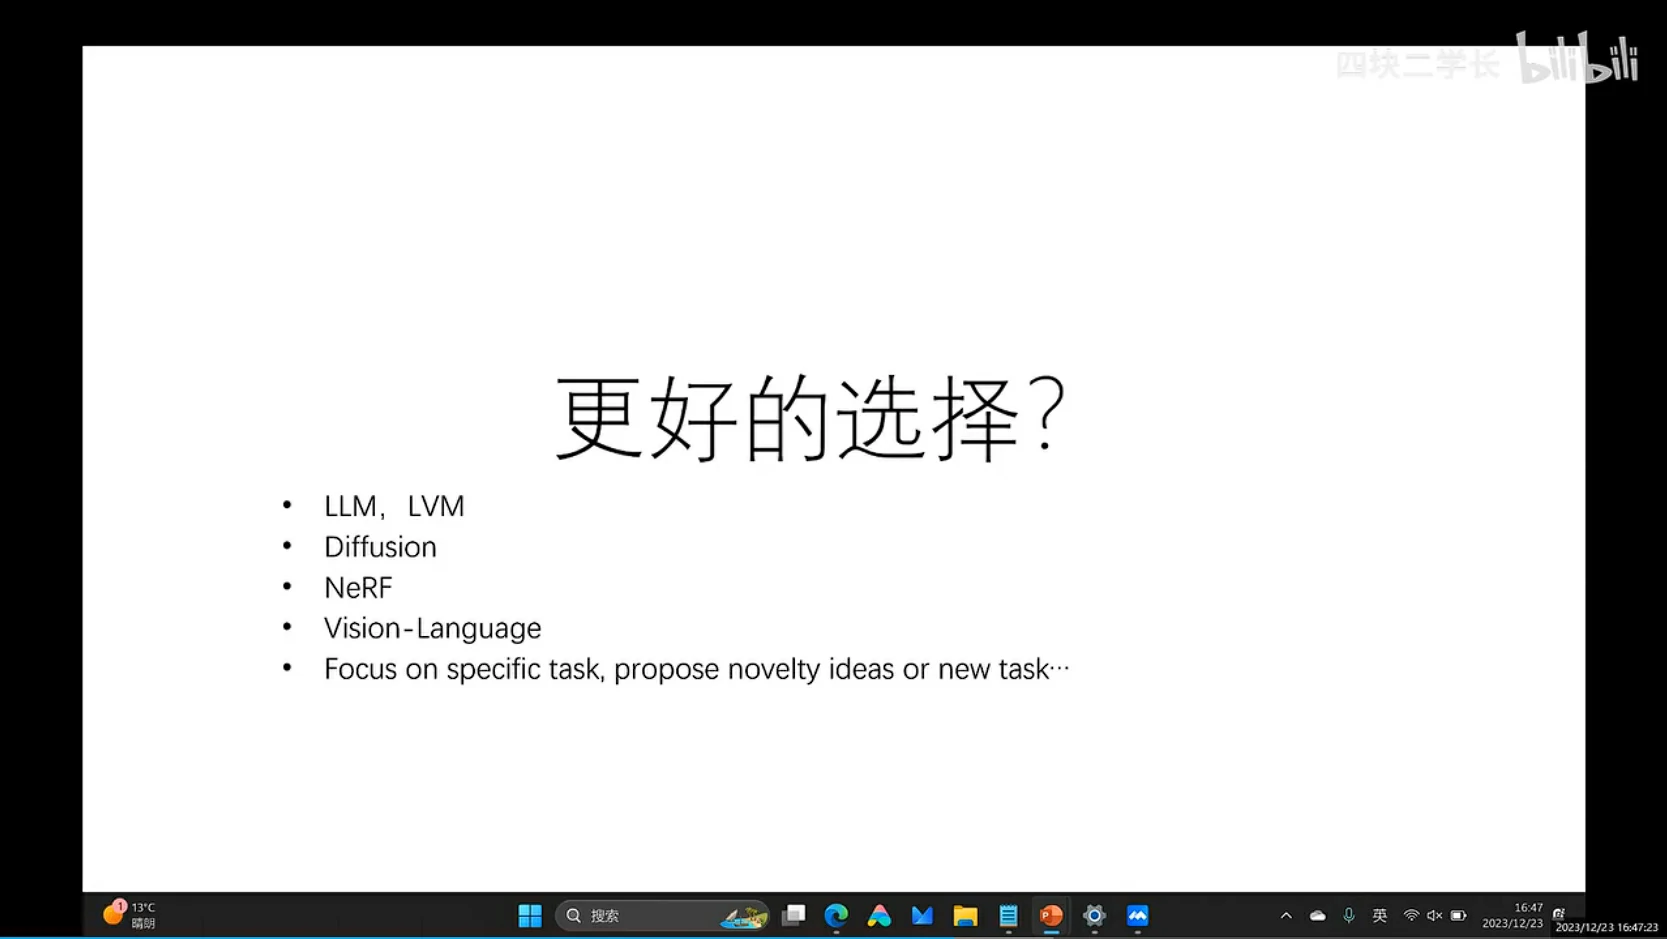Click the microphone tray icon
The image size is (1667, 939).
point(1349,915)
